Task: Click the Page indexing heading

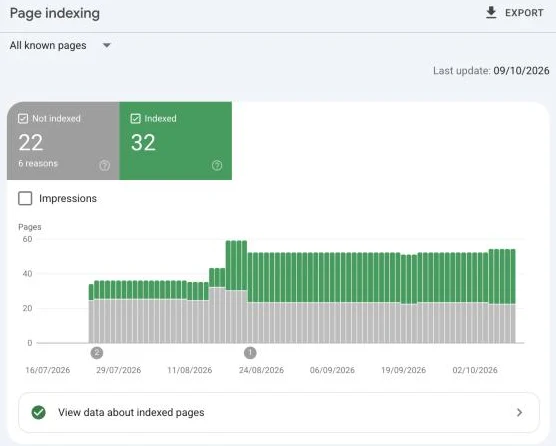Action: tap(55, 13)
